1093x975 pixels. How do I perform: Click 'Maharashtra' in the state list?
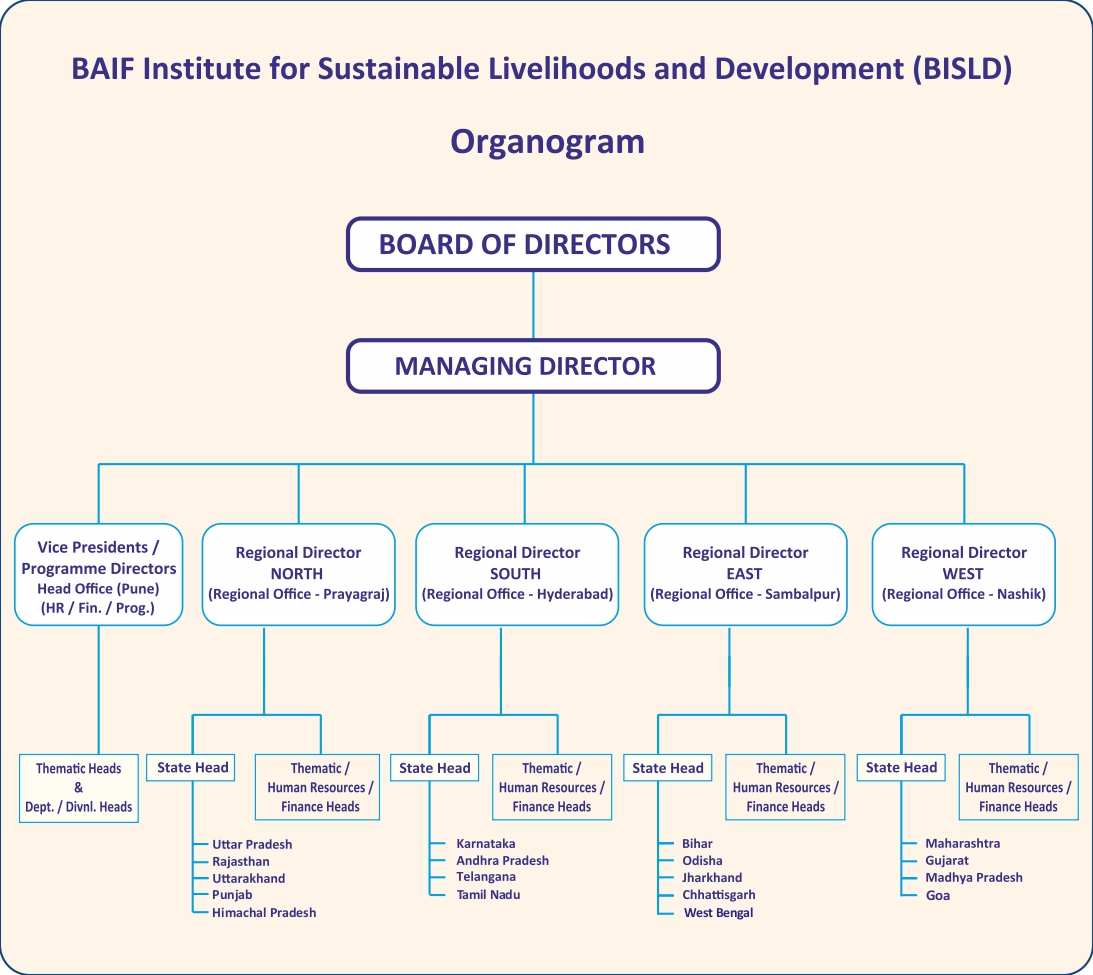tap(963, 843)
